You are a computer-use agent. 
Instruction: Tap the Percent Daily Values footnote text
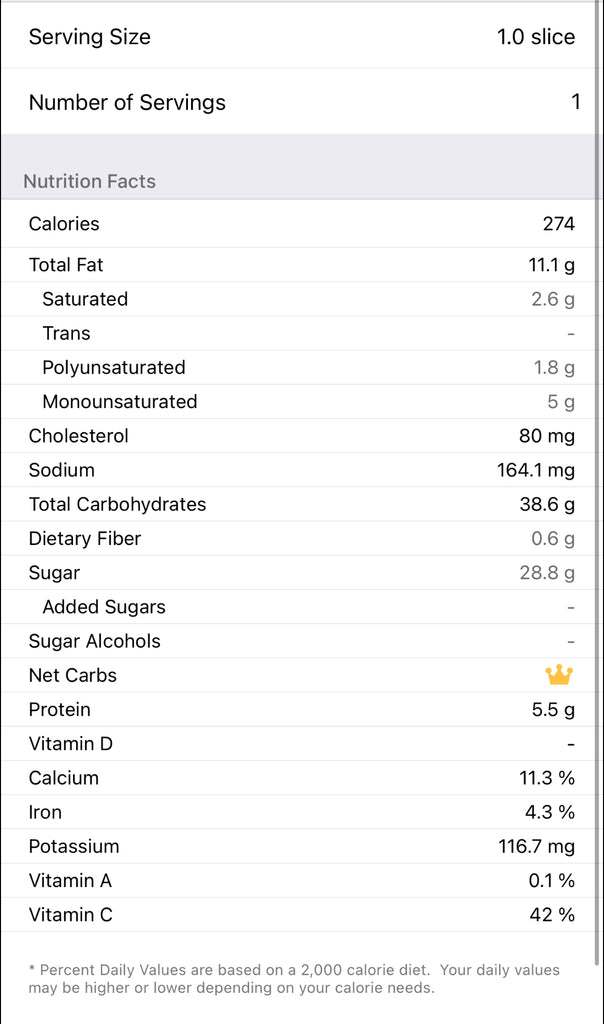pos(293,979)
